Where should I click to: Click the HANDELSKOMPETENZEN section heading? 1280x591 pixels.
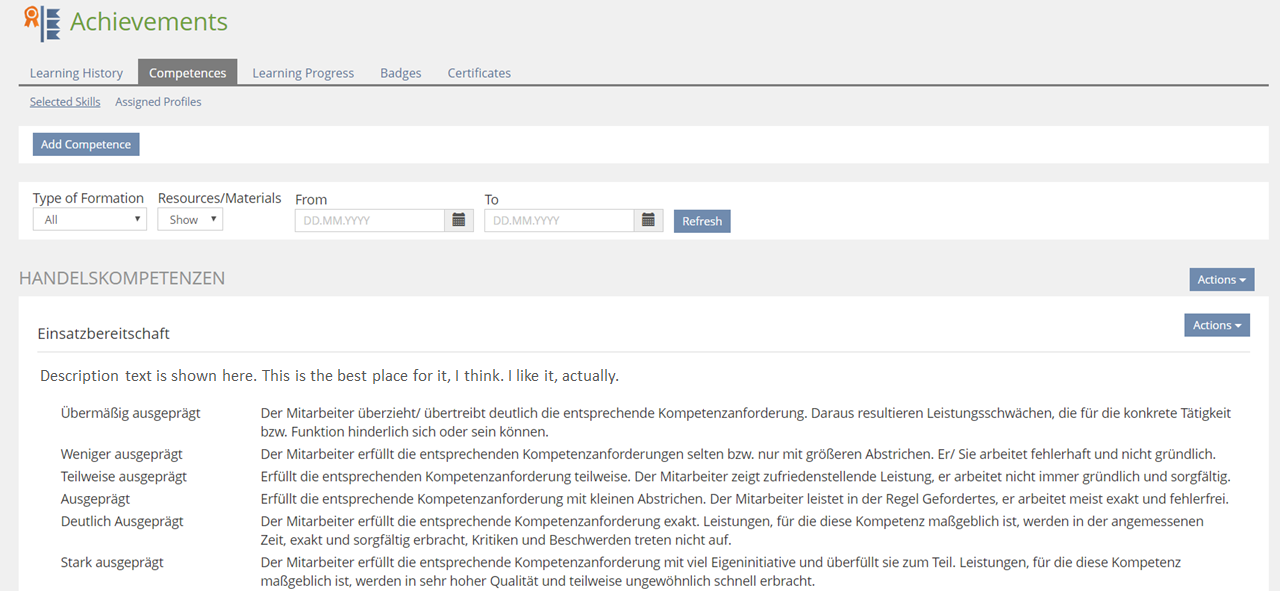(x=122, y=278)
